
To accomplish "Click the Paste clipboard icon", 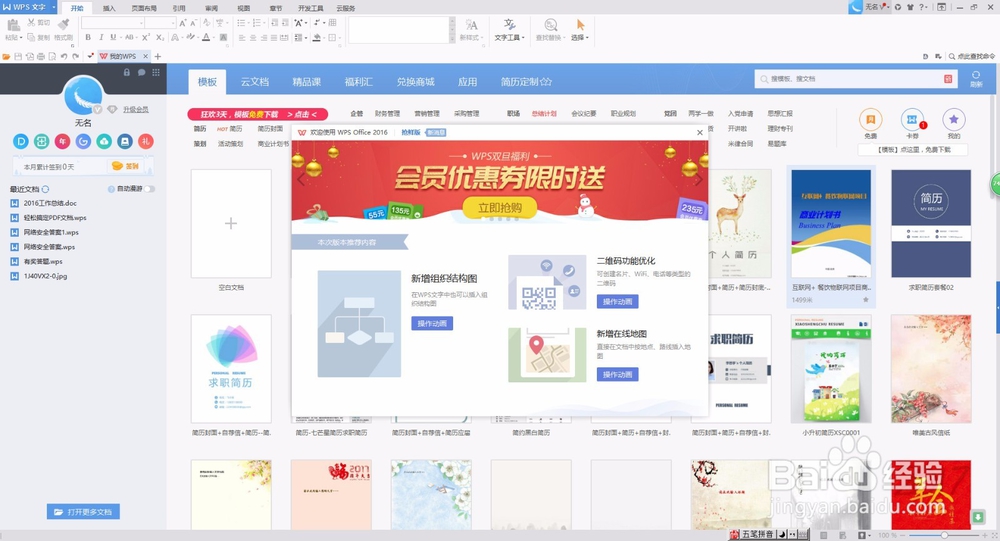I will coord(13,25).
